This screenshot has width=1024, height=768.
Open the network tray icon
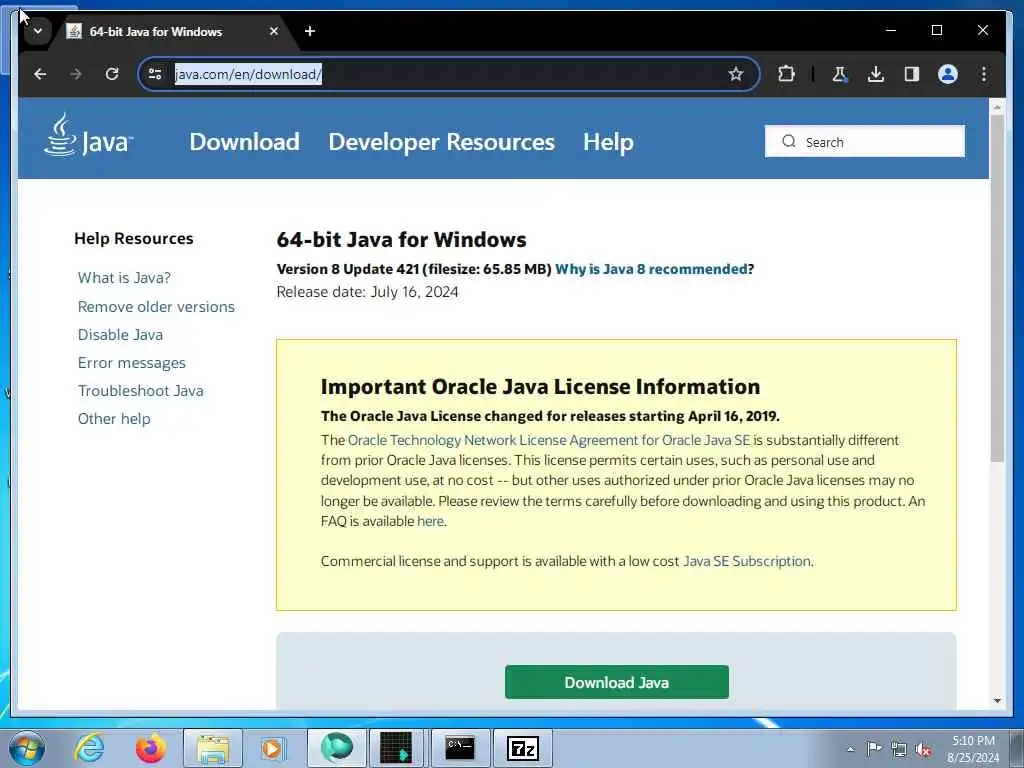click(x=899, y=749)
